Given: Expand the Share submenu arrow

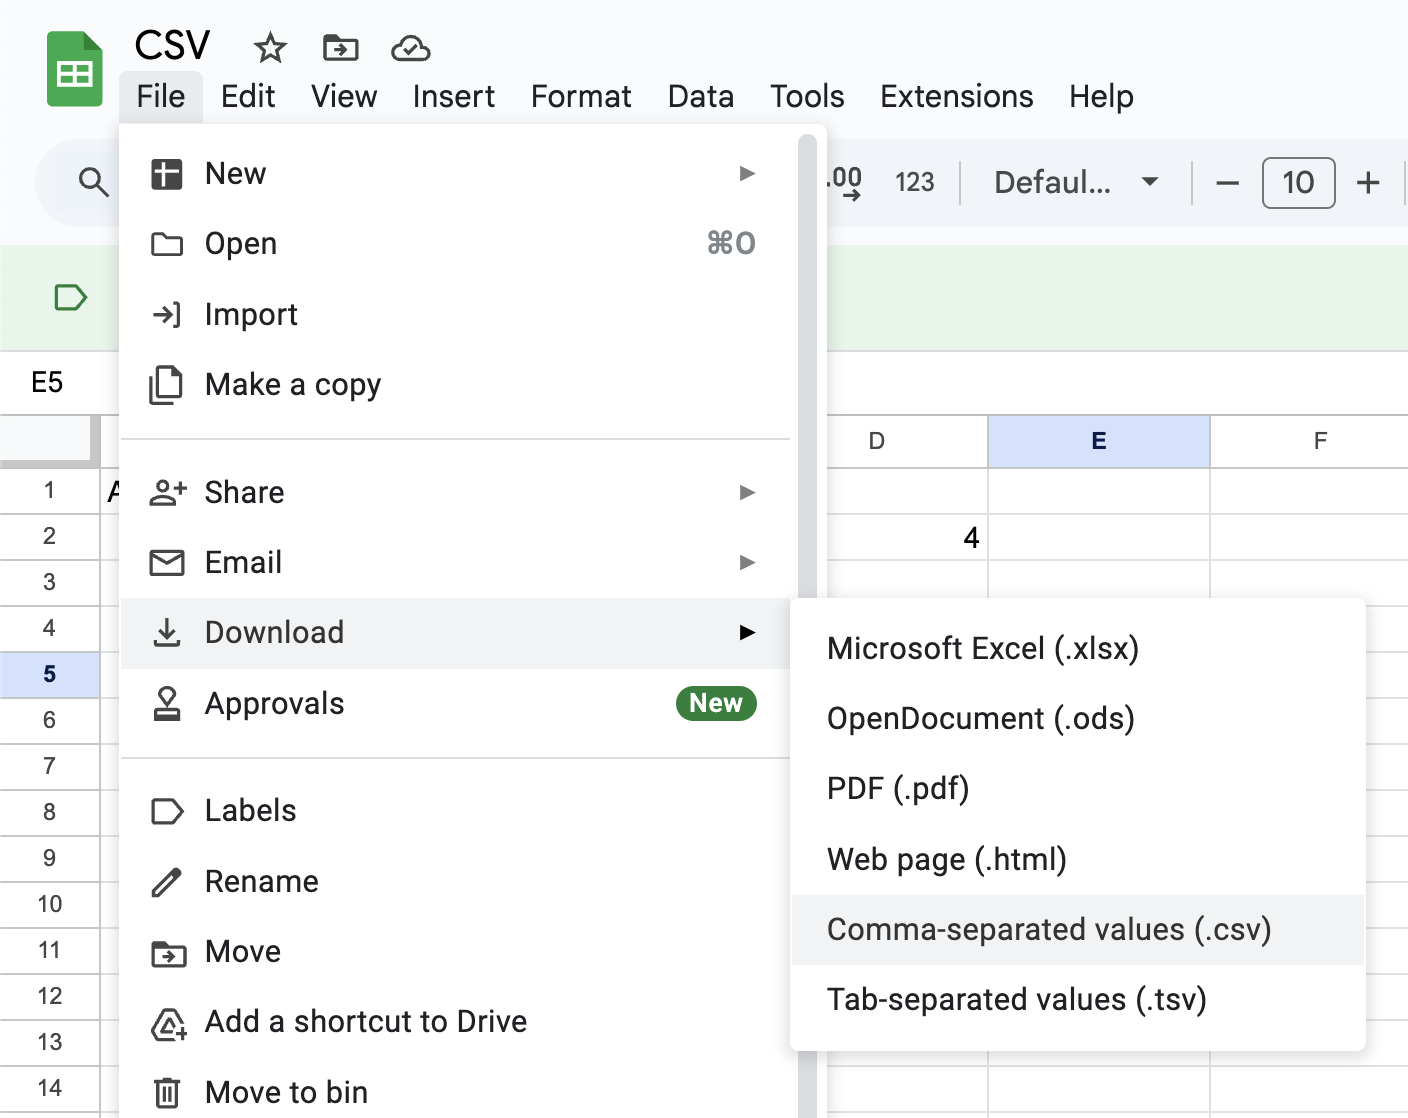Looking at the screenshot, I should (747, 492).
